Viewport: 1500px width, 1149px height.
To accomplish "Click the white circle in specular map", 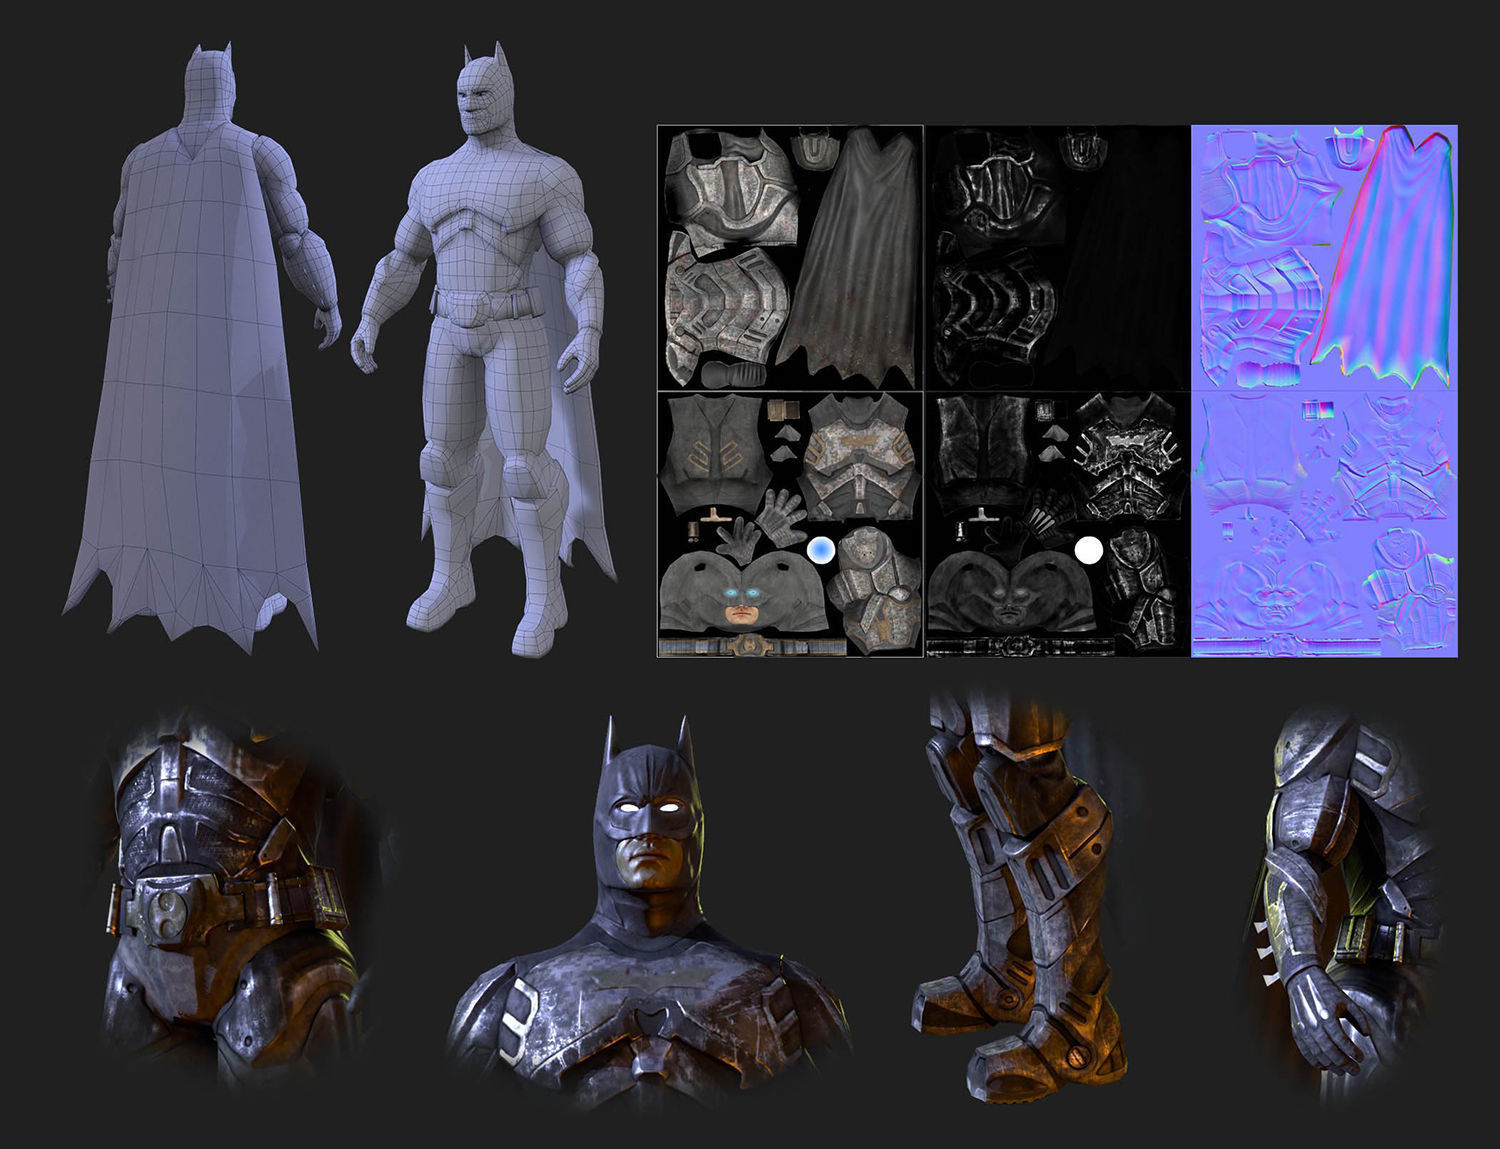I will click(x=1089, y=550).
